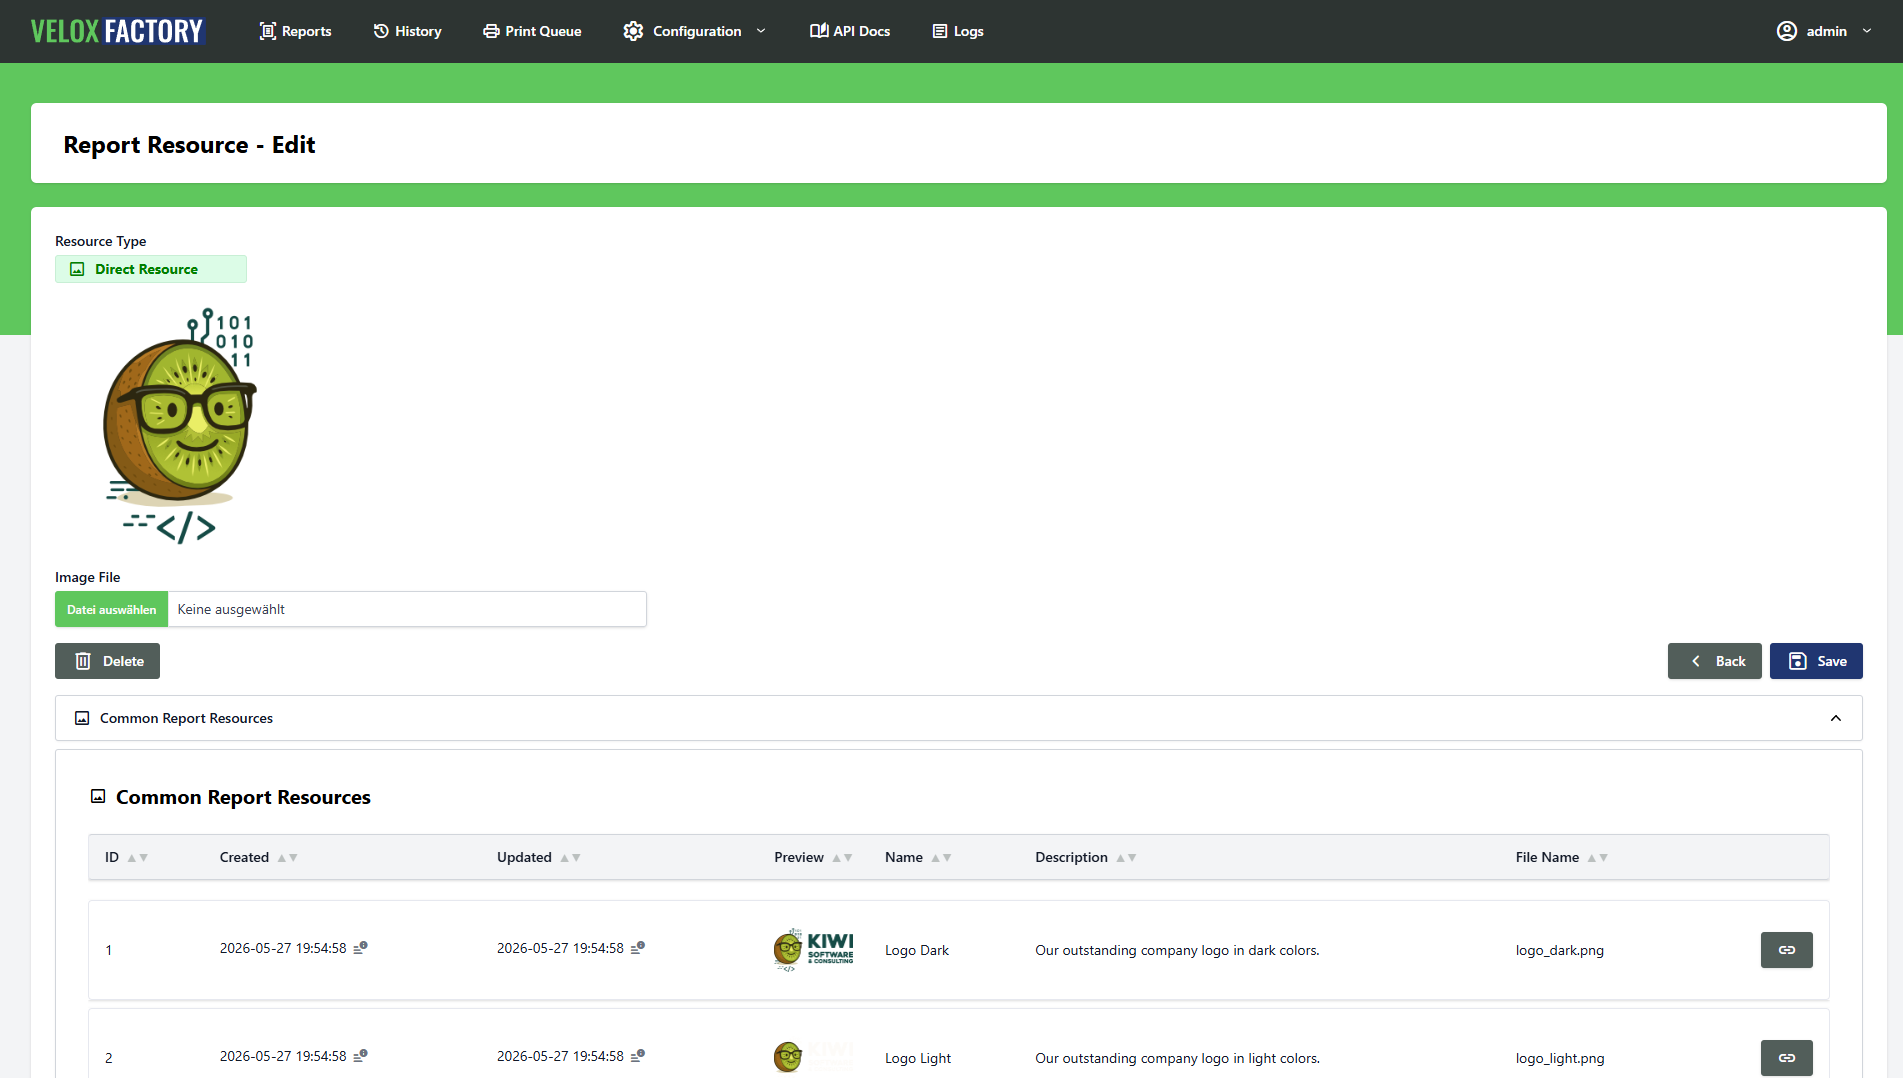Click the Logo Dark name cell
Image resolution: width=1903 pixels, height=1078 pixels.
tap(917, 950)
